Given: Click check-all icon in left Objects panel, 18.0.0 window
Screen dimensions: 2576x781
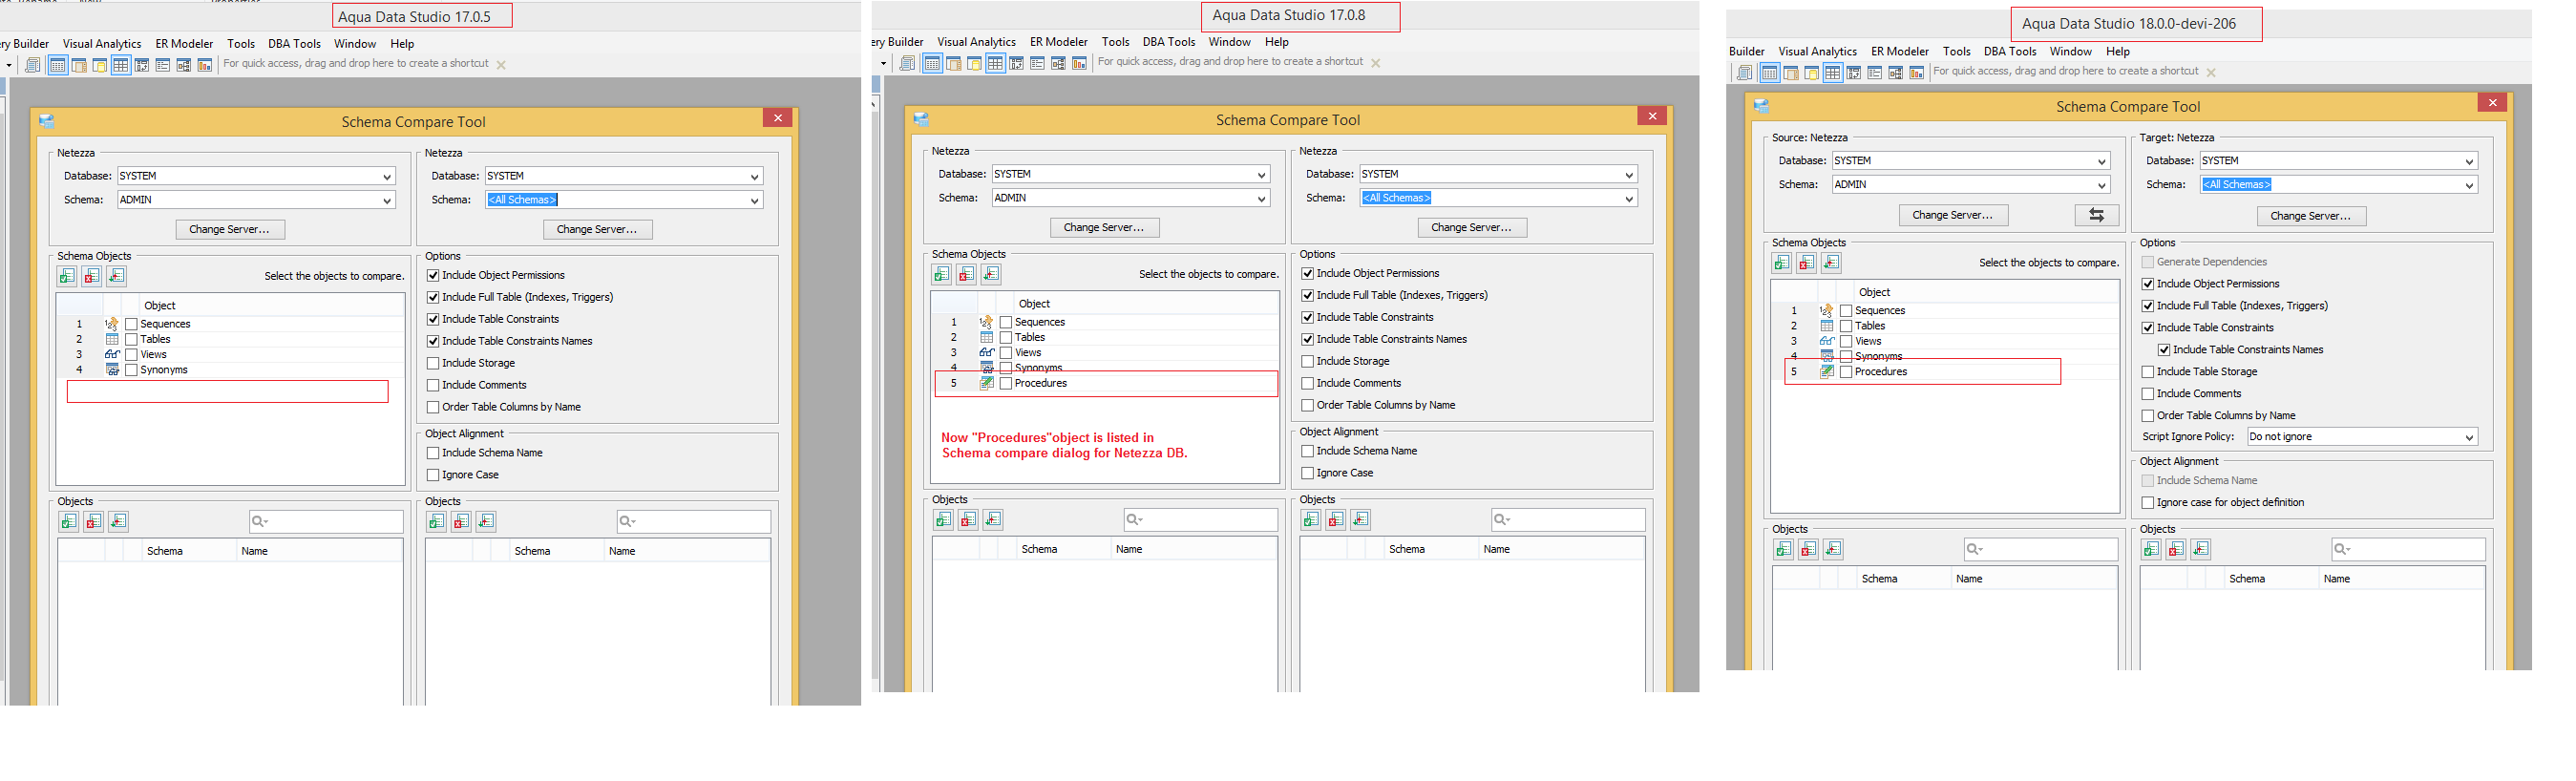Looking at the screenshot, I should [x=1784, y=549].
